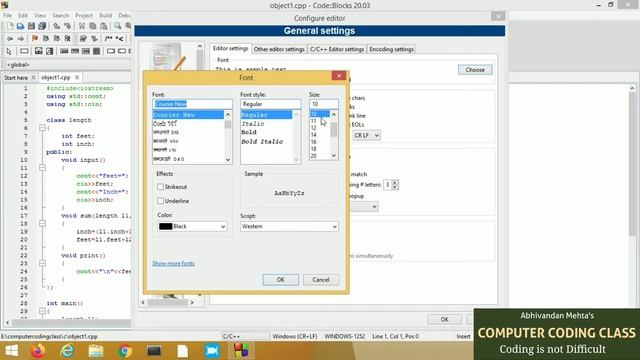
Task: Click the Clear all bookmarks icon
Action: pyautogui.click(x=68, y=39)
